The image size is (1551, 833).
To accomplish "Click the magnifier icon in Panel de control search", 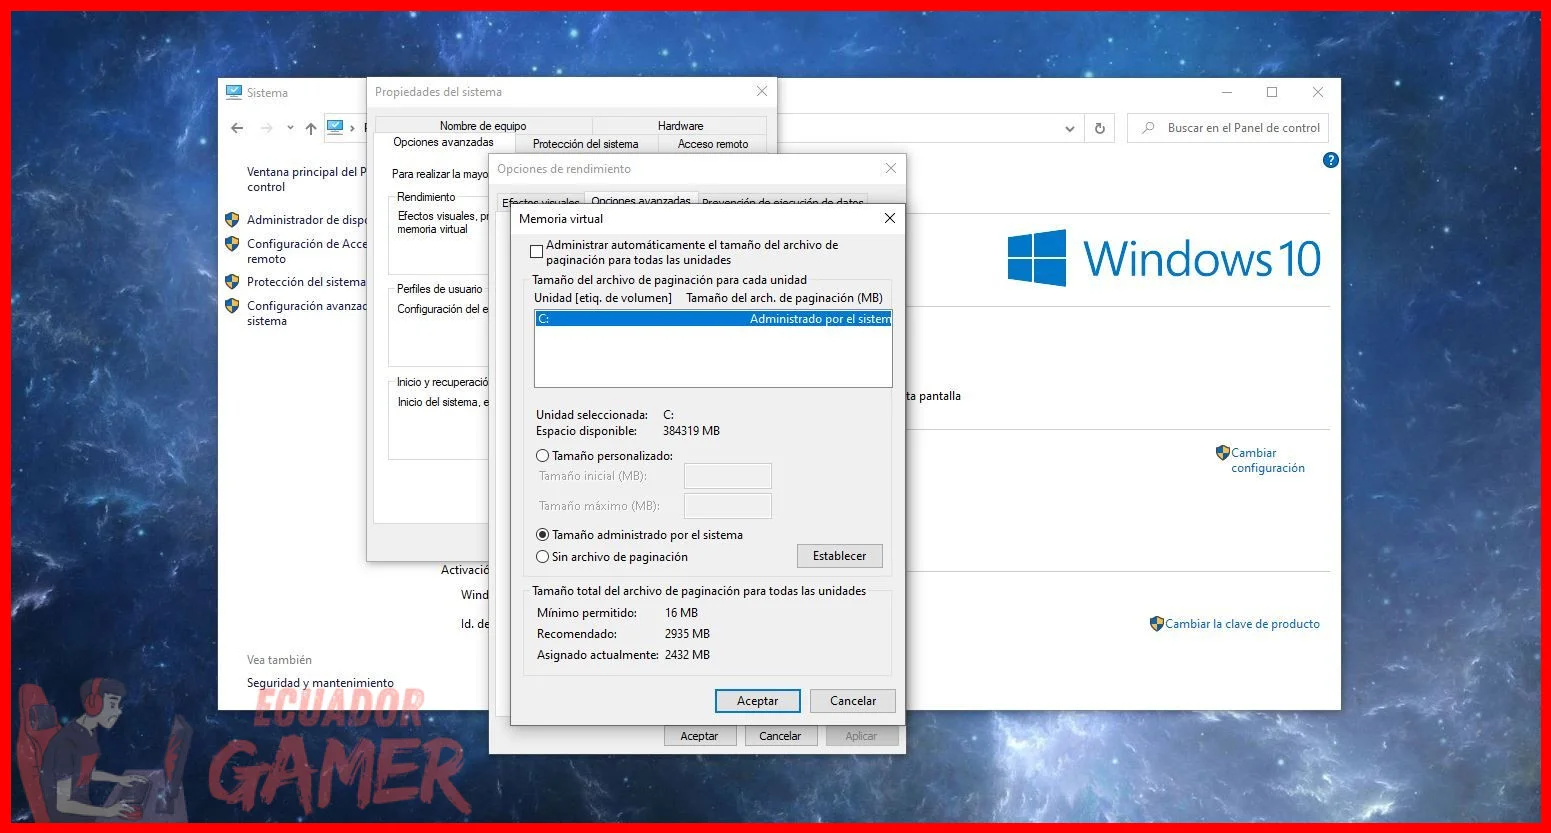I will pyautogui.click(x=1148, y=128).
